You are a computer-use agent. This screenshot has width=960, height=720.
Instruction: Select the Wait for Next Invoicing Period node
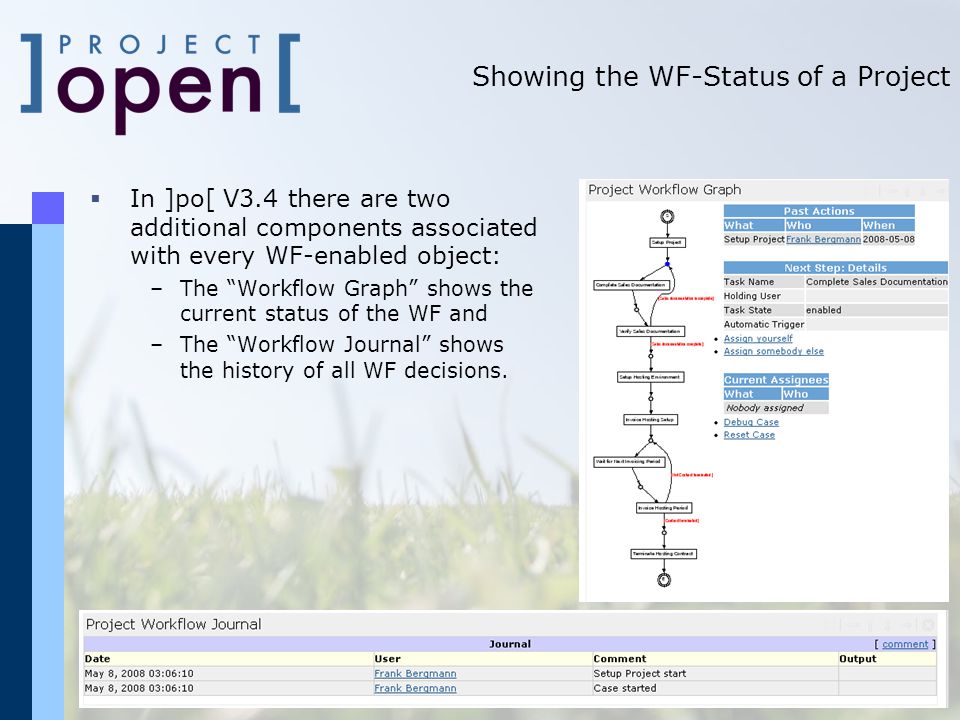tap(629, 462)
